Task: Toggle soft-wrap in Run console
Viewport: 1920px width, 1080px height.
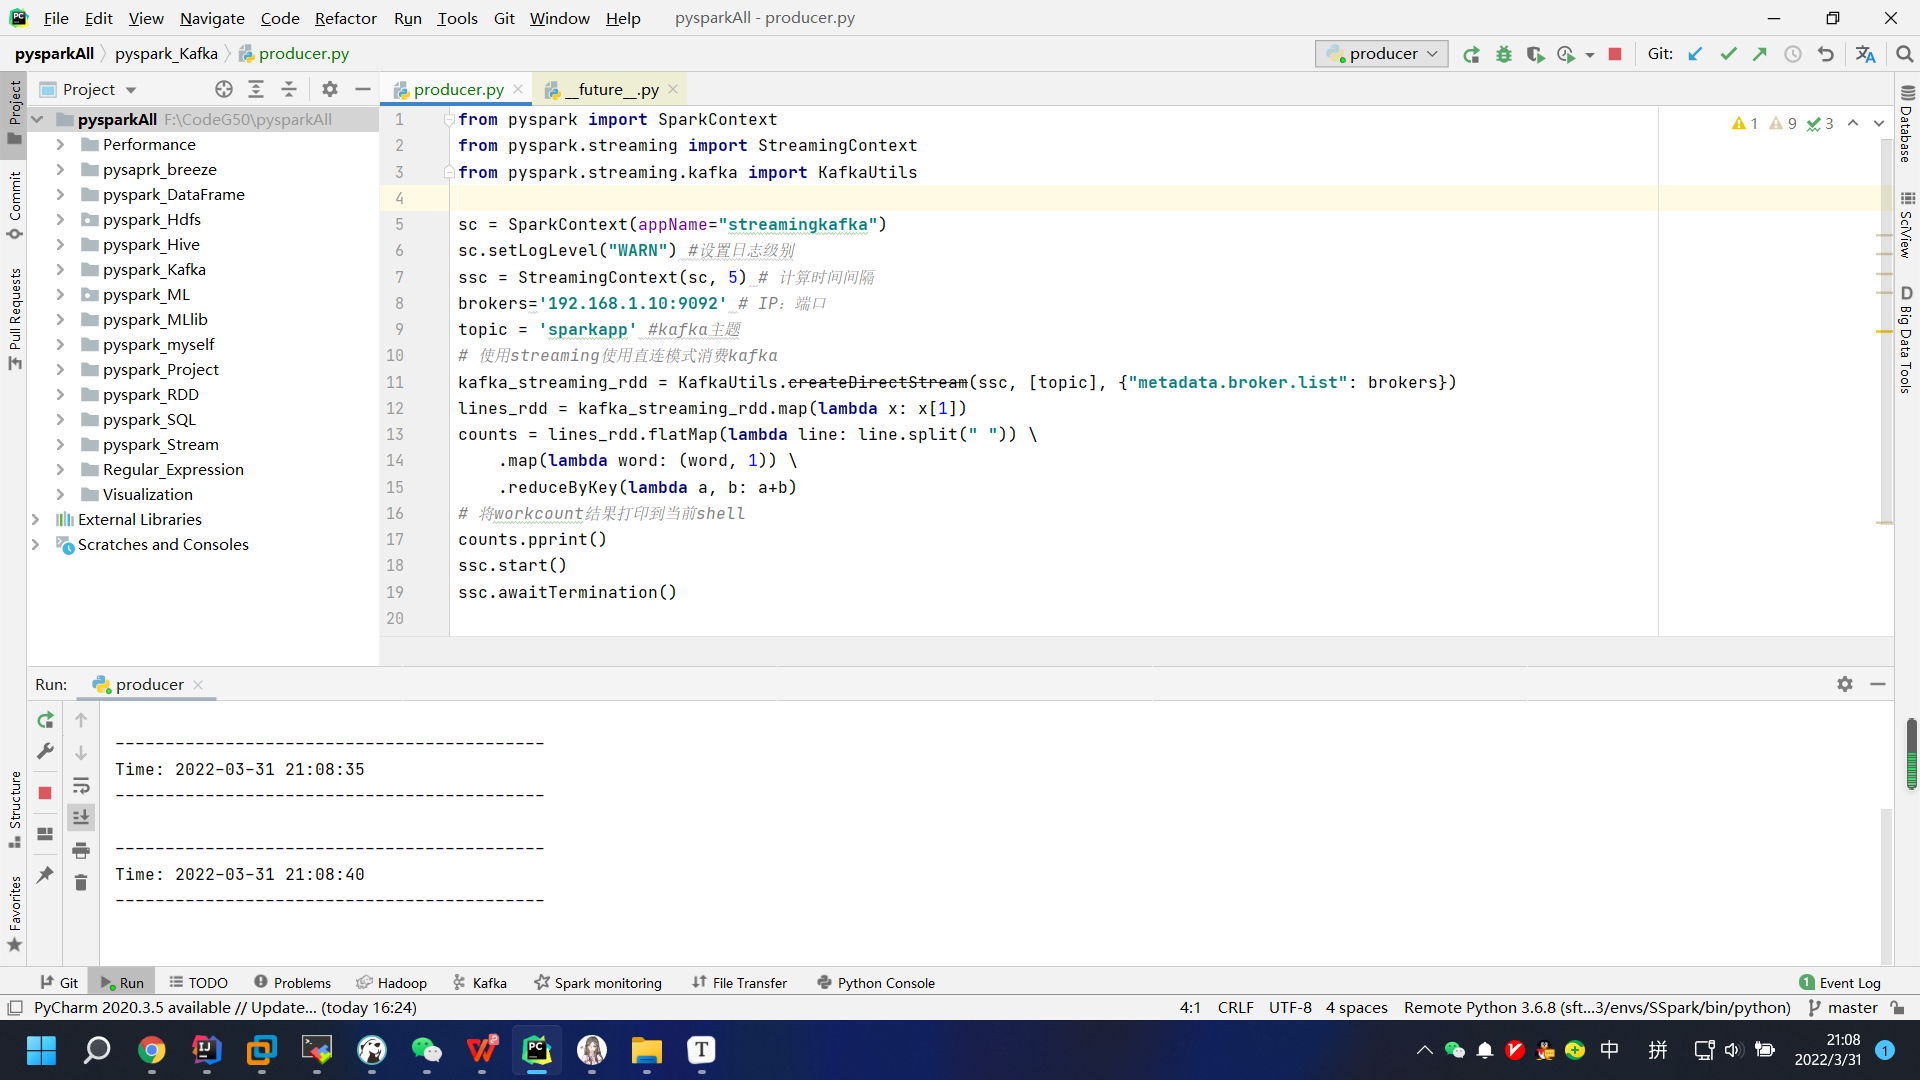Action: [81, 786]
